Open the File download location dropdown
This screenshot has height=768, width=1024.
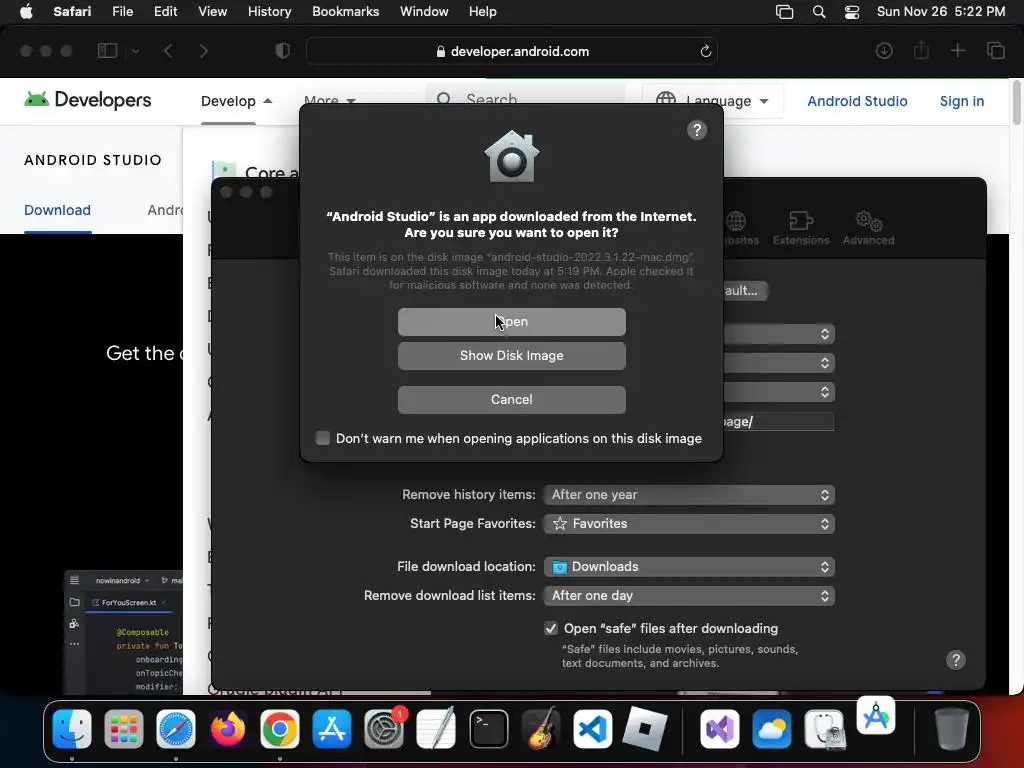(689, 567)
